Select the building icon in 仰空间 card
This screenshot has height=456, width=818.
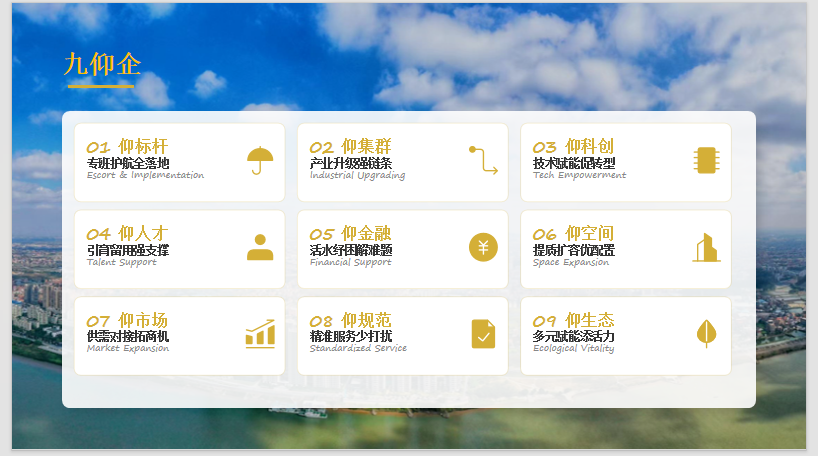[x=706, y=247]
